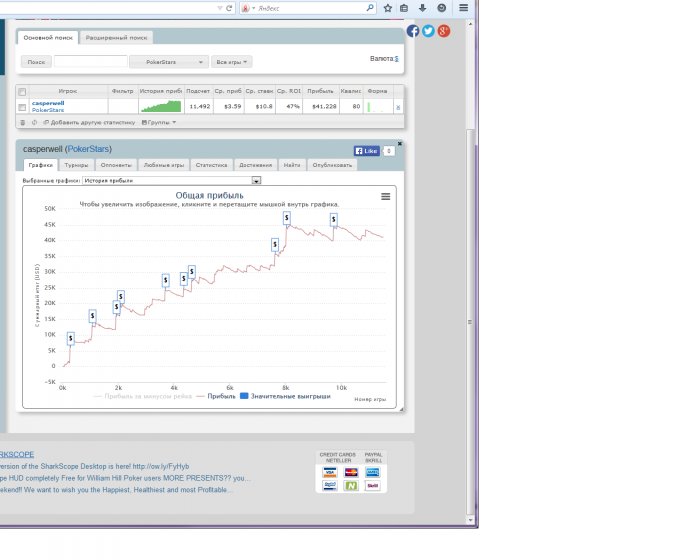
Task: Click the Visa payment icon
Action: (330, 472)
